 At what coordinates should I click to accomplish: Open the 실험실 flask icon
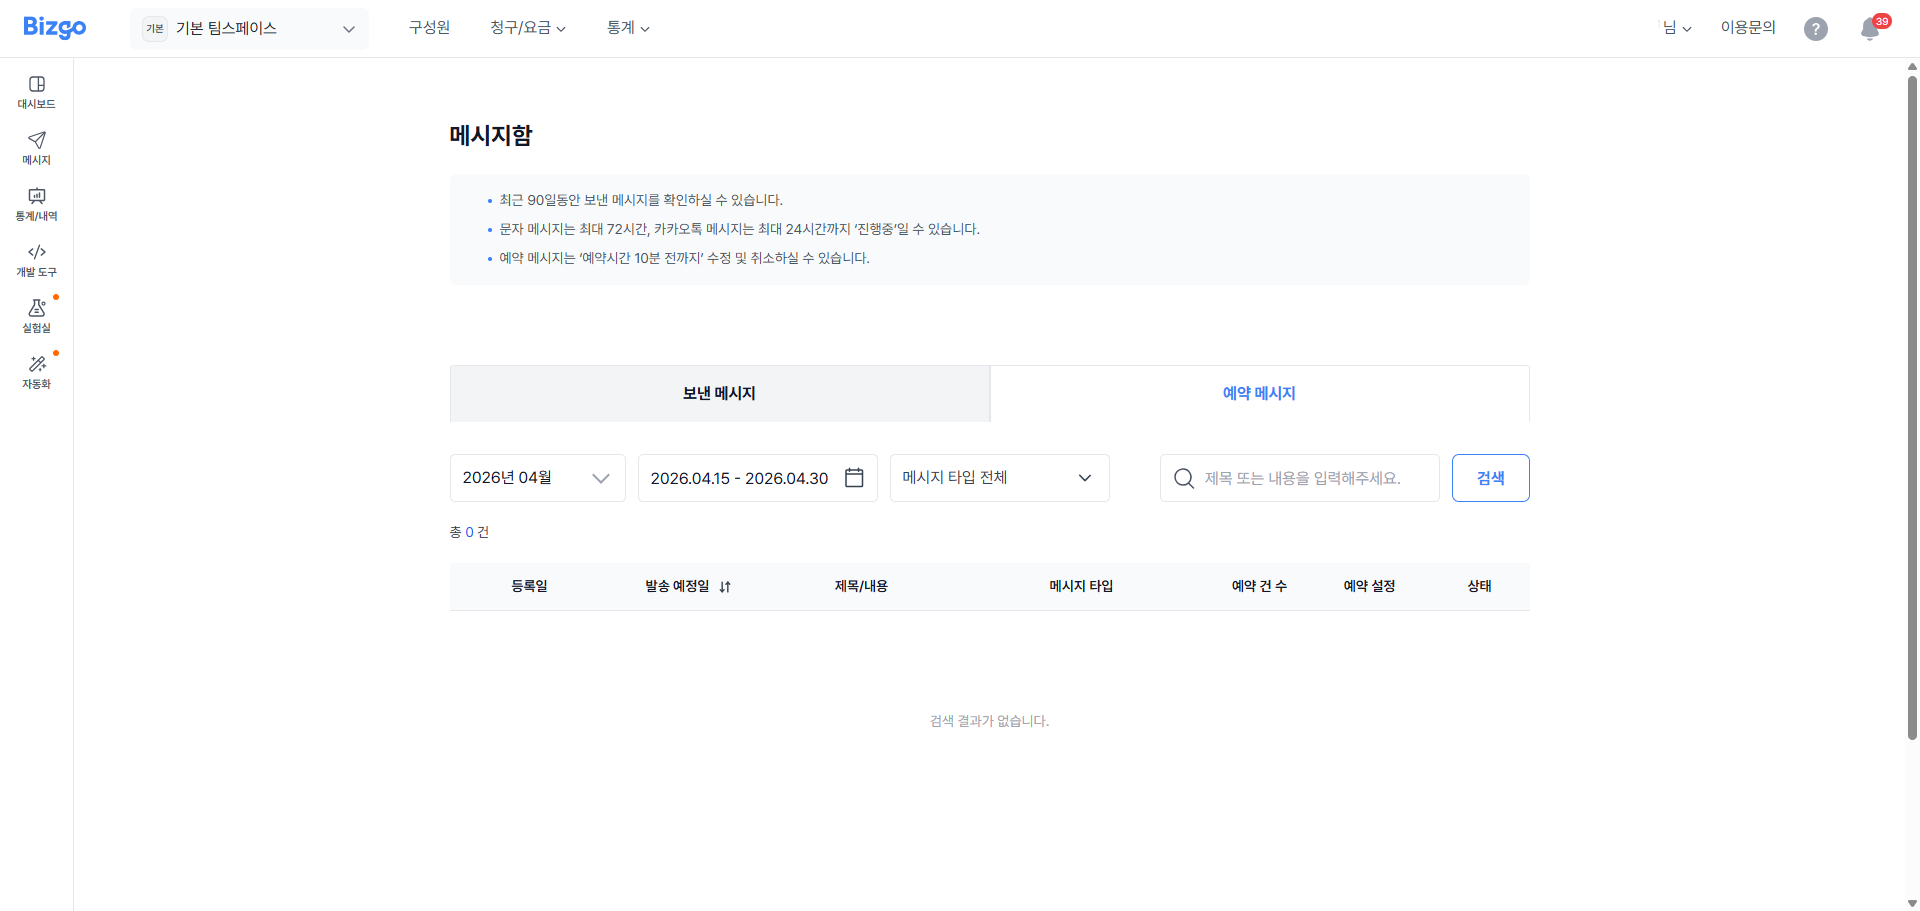tap(37, 309)
